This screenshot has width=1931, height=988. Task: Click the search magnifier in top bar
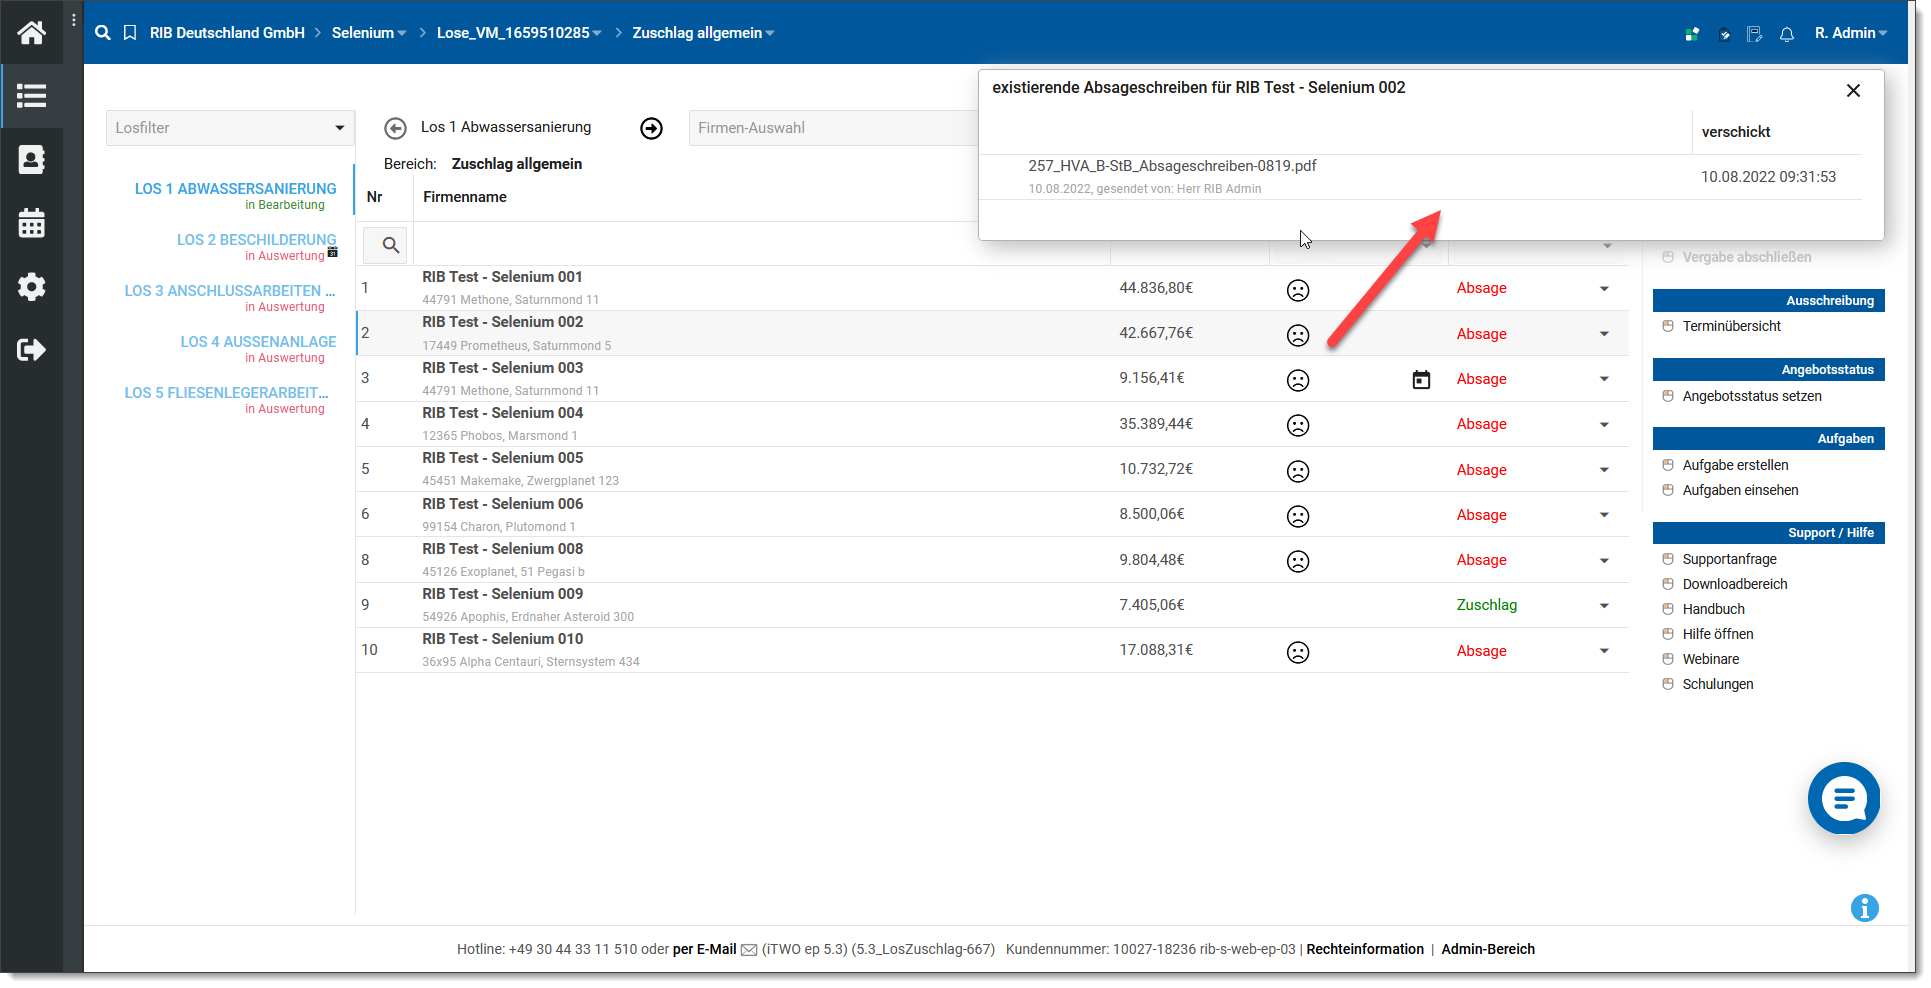tap(103, 33)
